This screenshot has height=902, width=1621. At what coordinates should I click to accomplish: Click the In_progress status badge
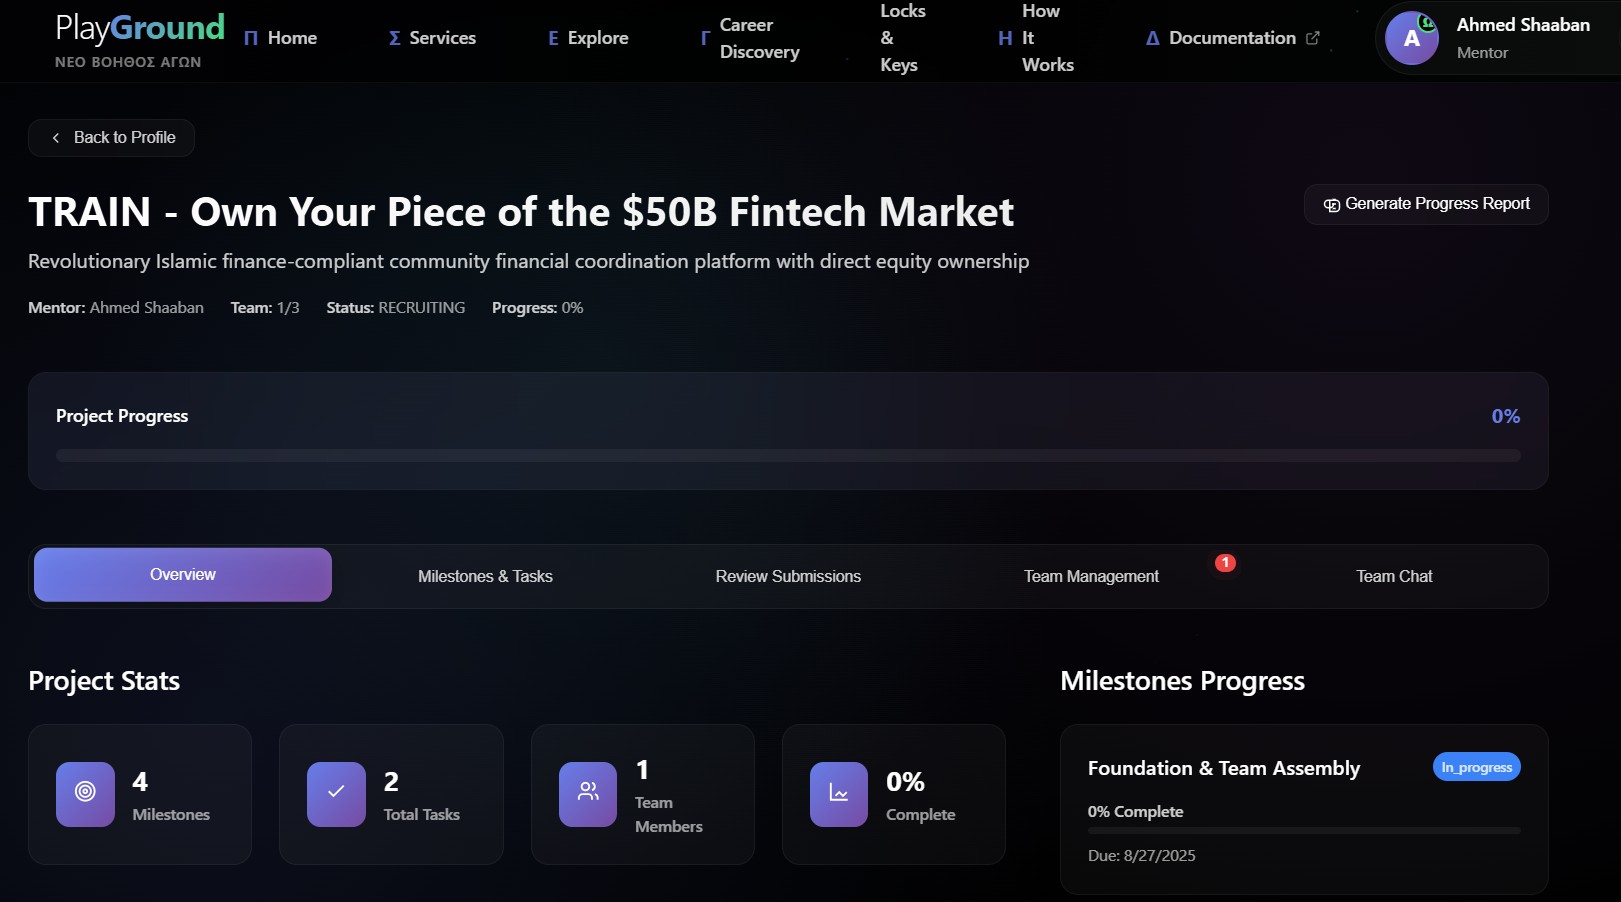tap(1476, 767)
